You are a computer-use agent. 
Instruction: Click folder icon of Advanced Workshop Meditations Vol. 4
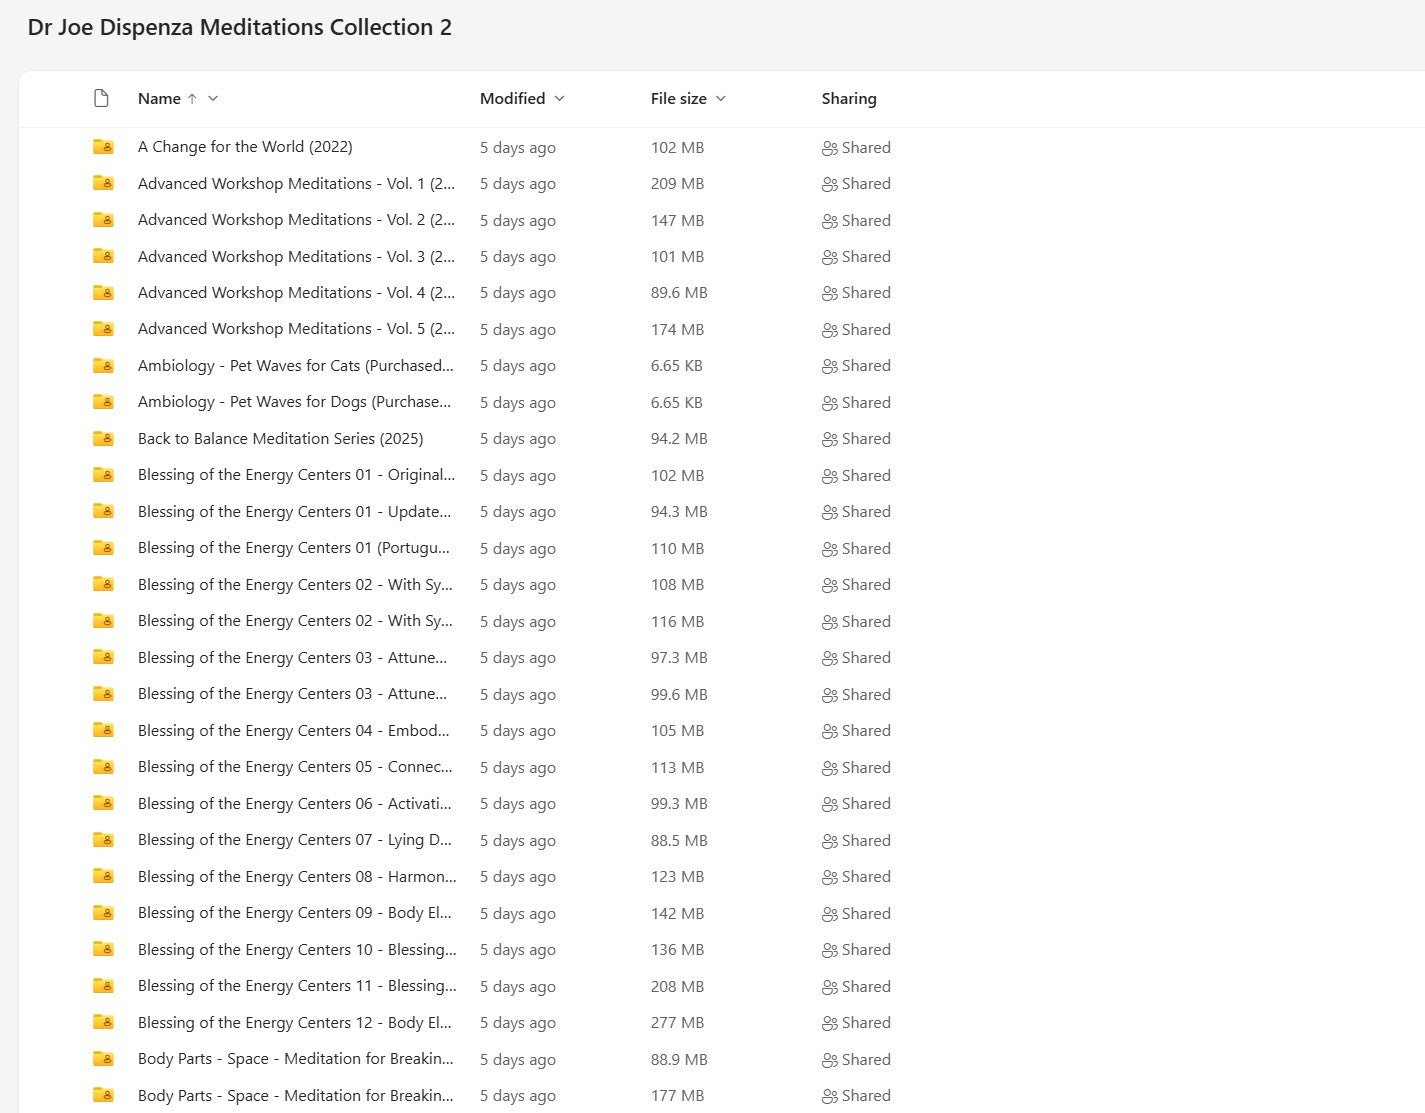(103, 293)
